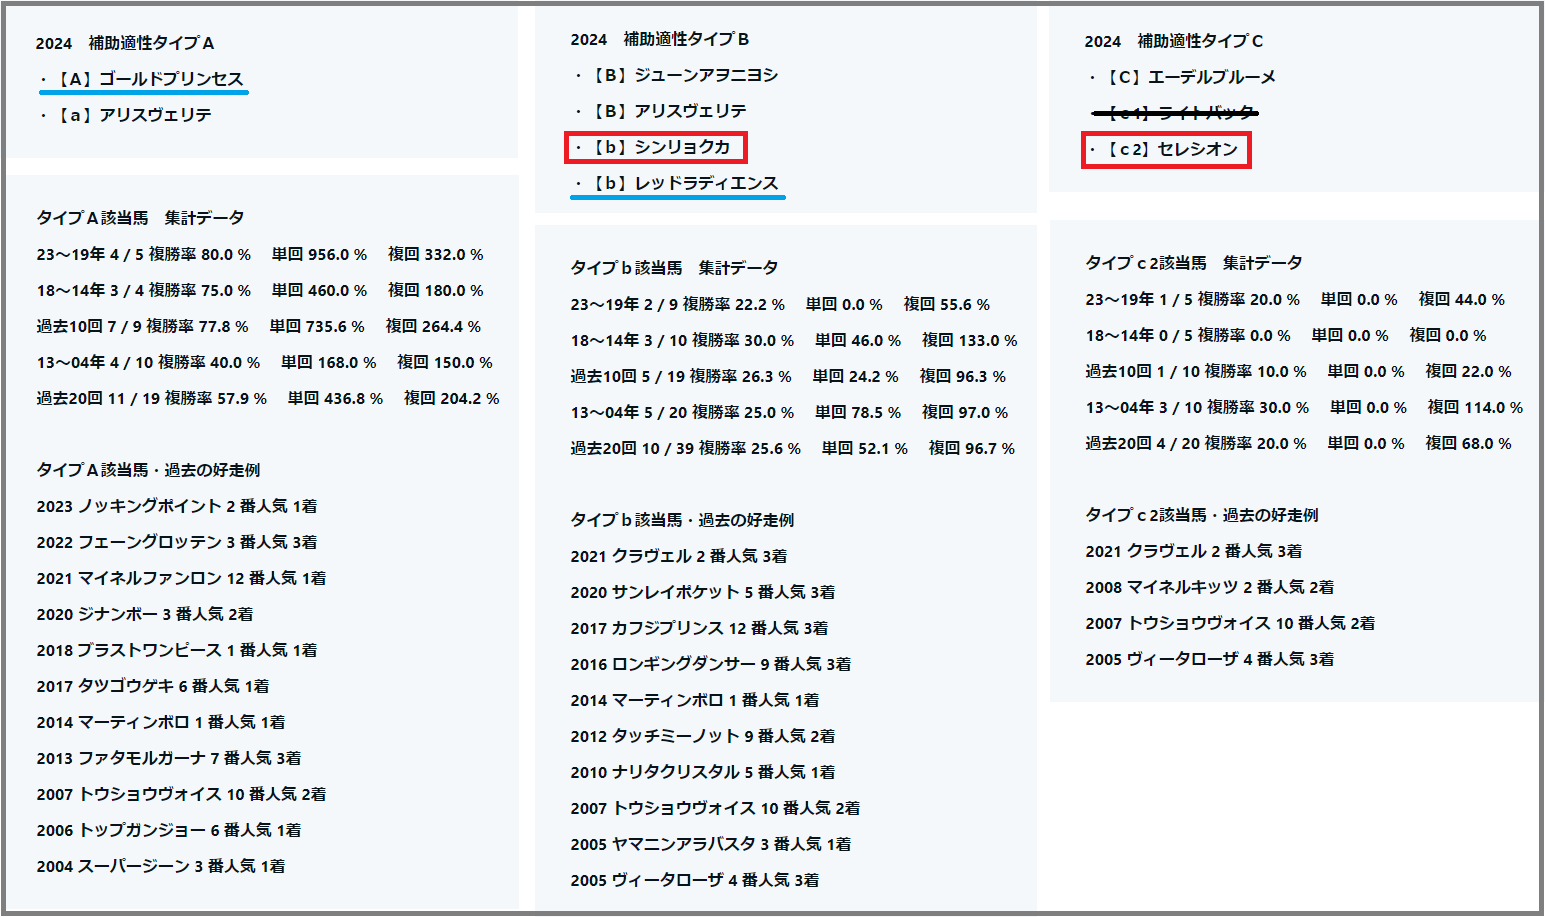Select the heading 2024 補助適性タイプB
The height and width of the screenshot is (917, 1545).
click(660, 39)
